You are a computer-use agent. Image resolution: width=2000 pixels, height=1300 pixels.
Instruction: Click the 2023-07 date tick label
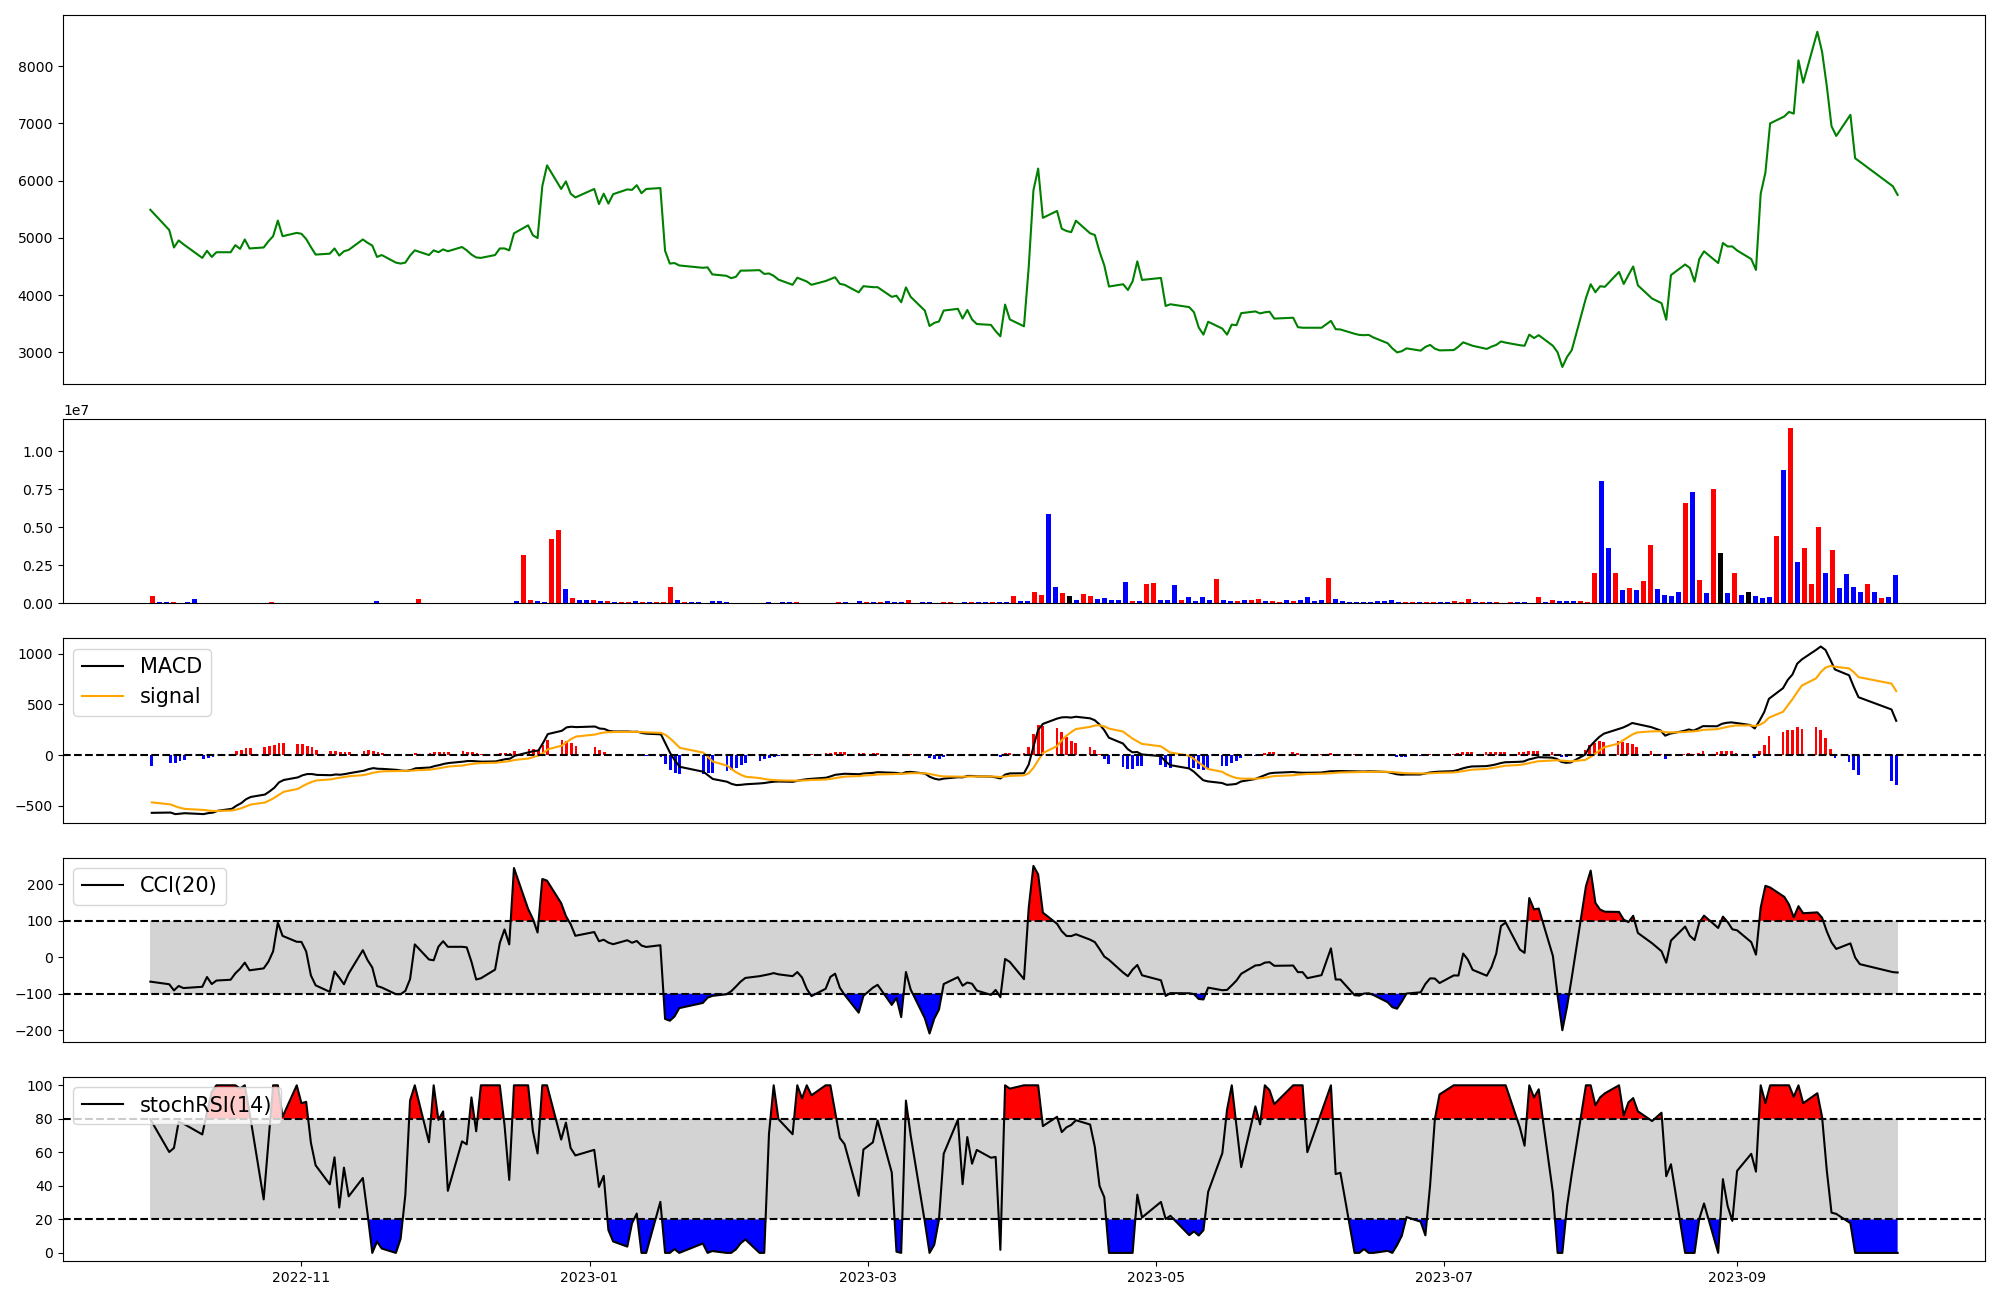(x=1444, y=1277)
